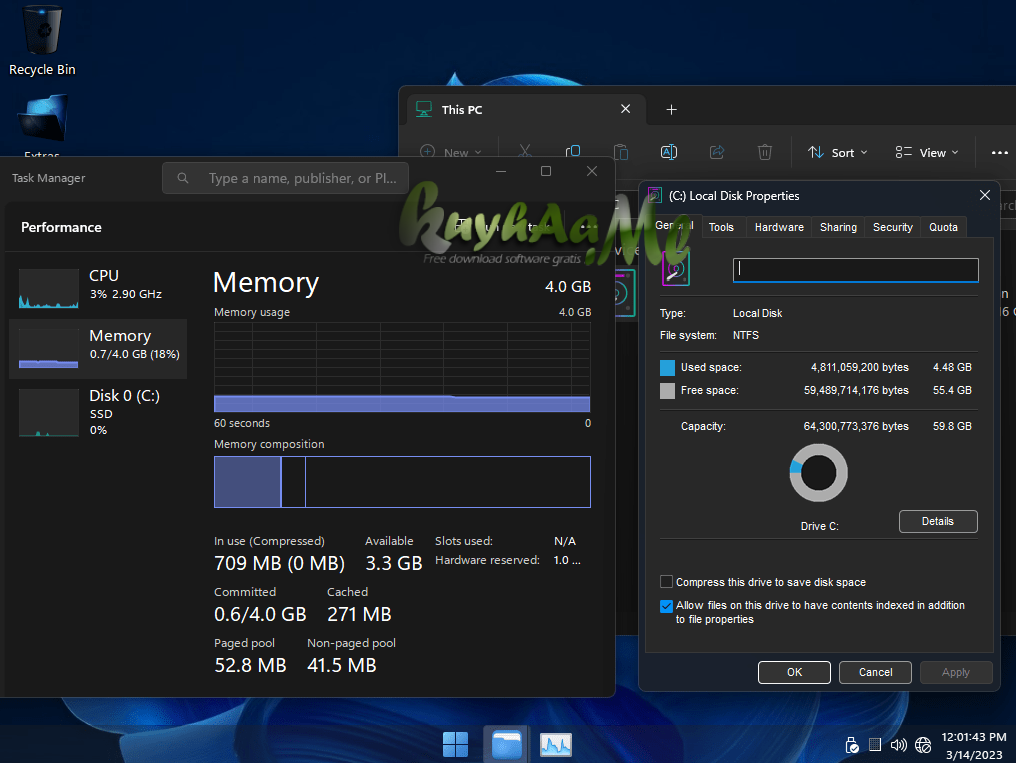Add a new tab in File Explorer
1016x763 pixels.
(x=671, y=109)
